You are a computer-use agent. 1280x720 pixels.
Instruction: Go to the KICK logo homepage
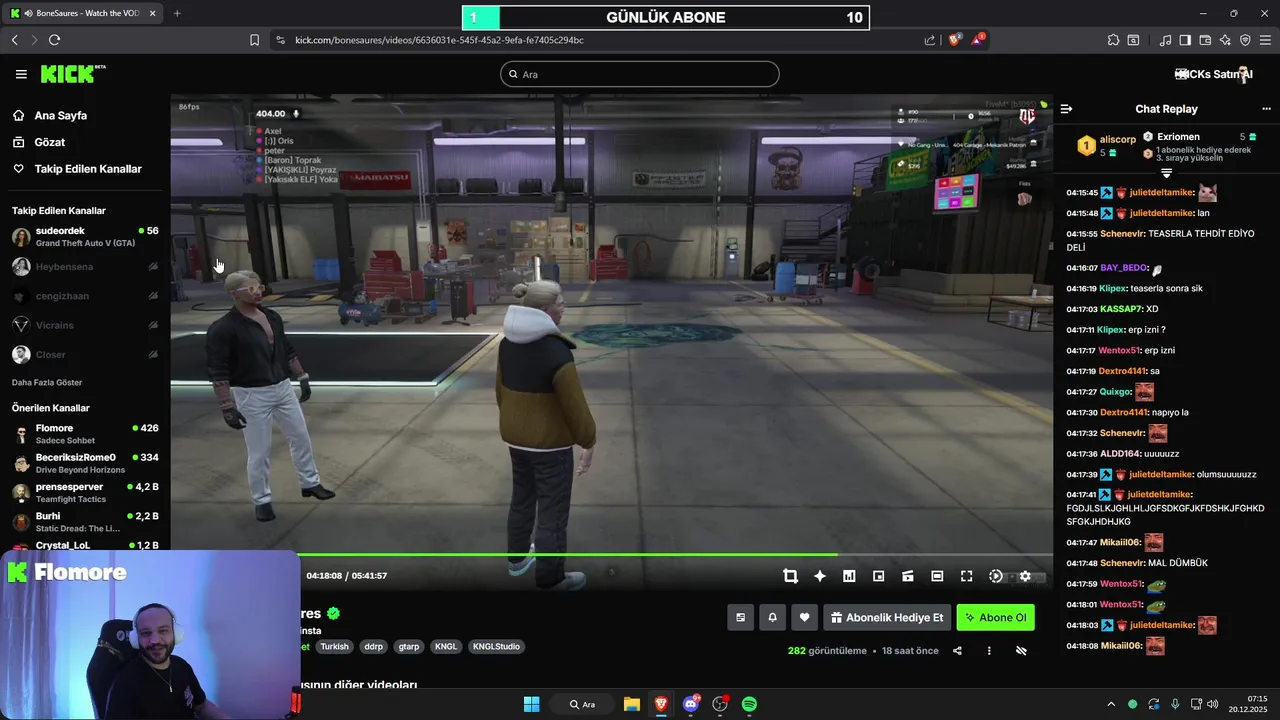tap(72, 74)
